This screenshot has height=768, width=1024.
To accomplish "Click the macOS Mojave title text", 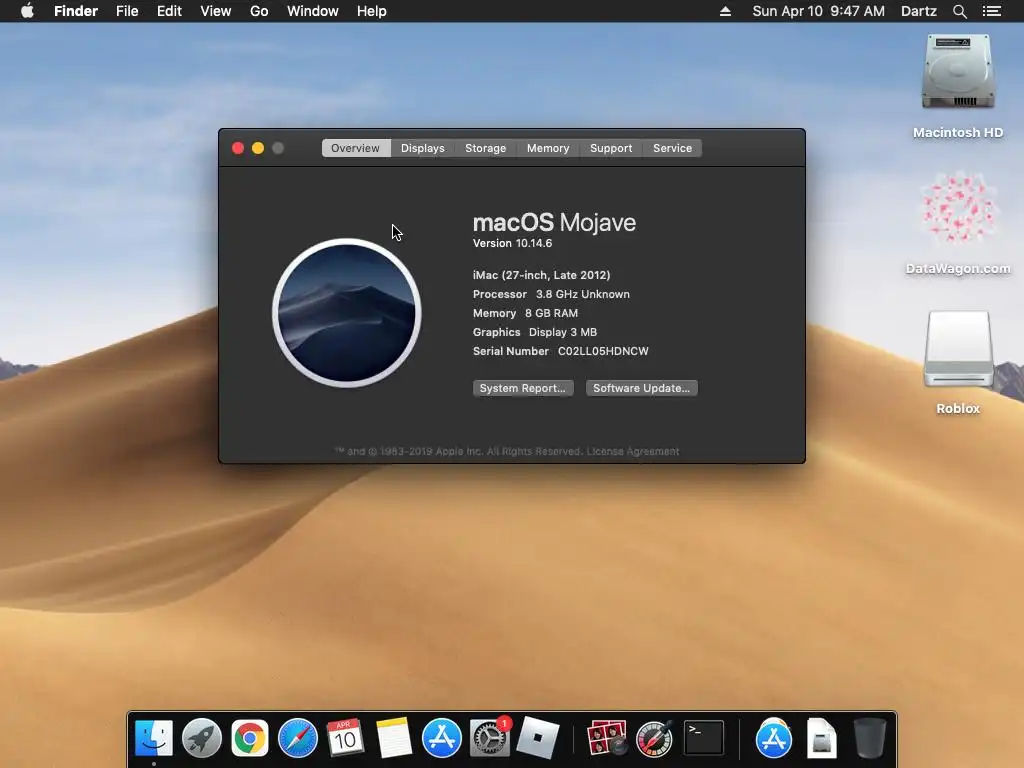I will (554, 223).
